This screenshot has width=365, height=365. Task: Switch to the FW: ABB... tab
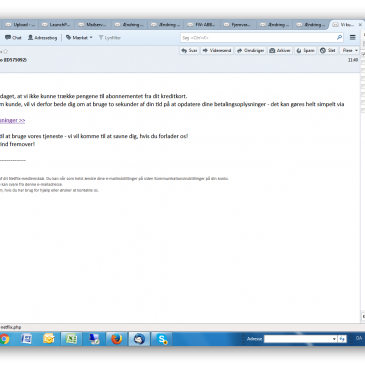pyautogui.click(x=202, y=25)
